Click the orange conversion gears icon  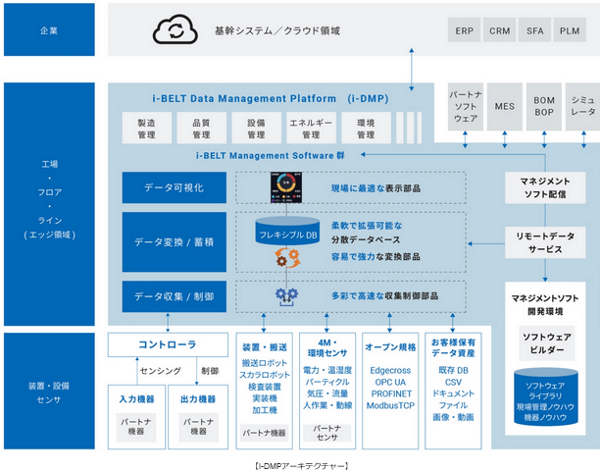pyautogui.click(x=288, y=258)
